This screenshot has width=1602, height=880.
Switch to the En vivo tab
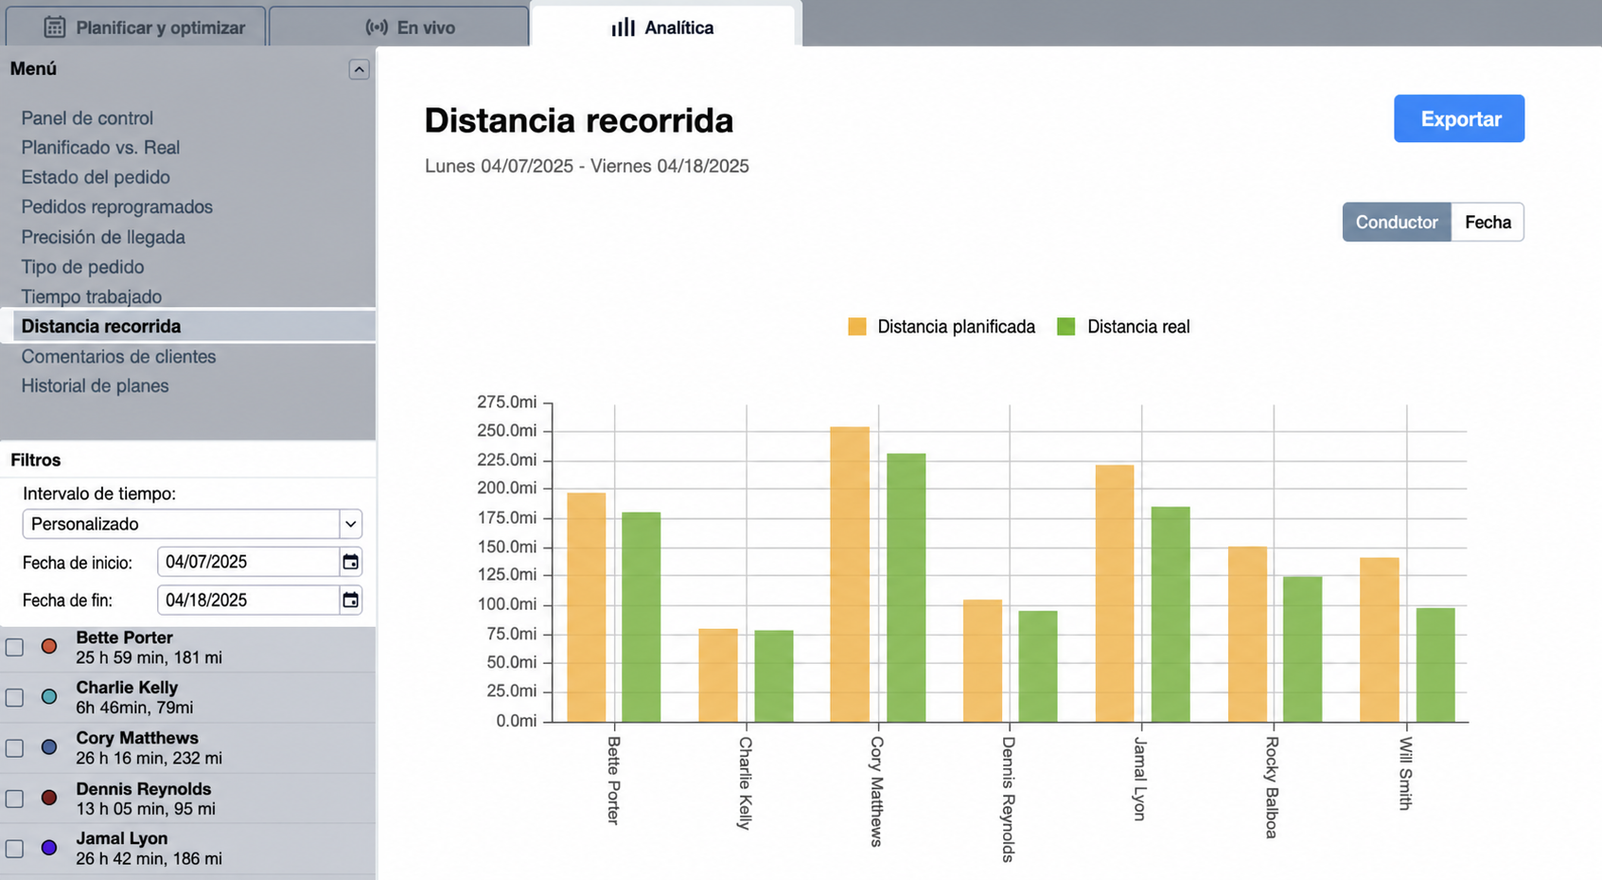coord(399,27)
